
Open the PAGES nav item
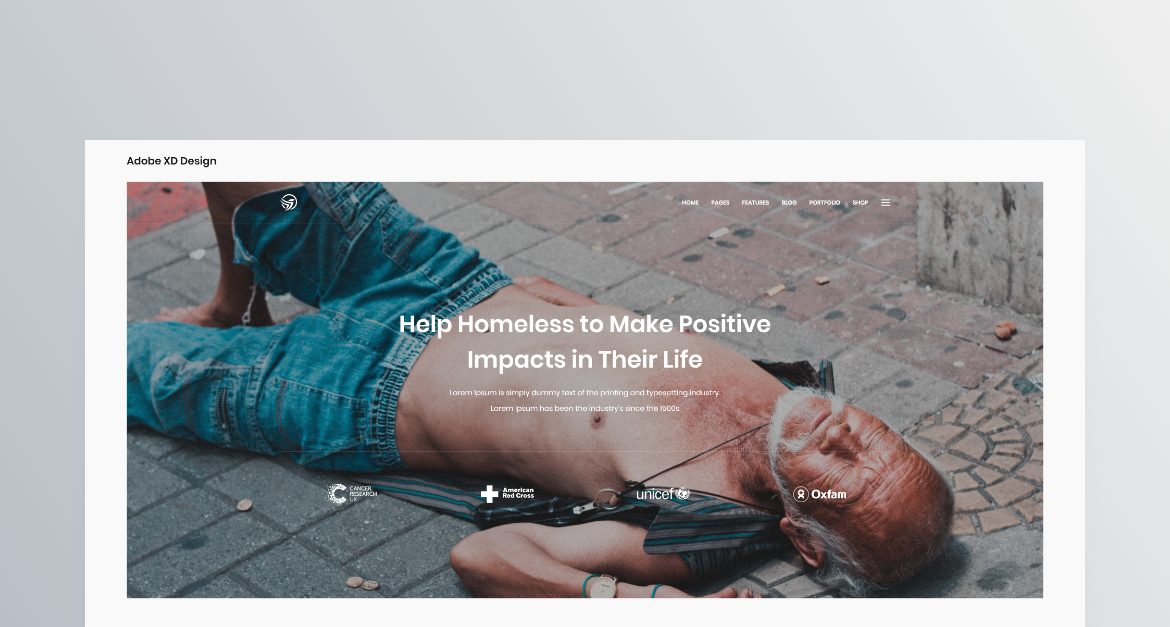pos(720,203)
